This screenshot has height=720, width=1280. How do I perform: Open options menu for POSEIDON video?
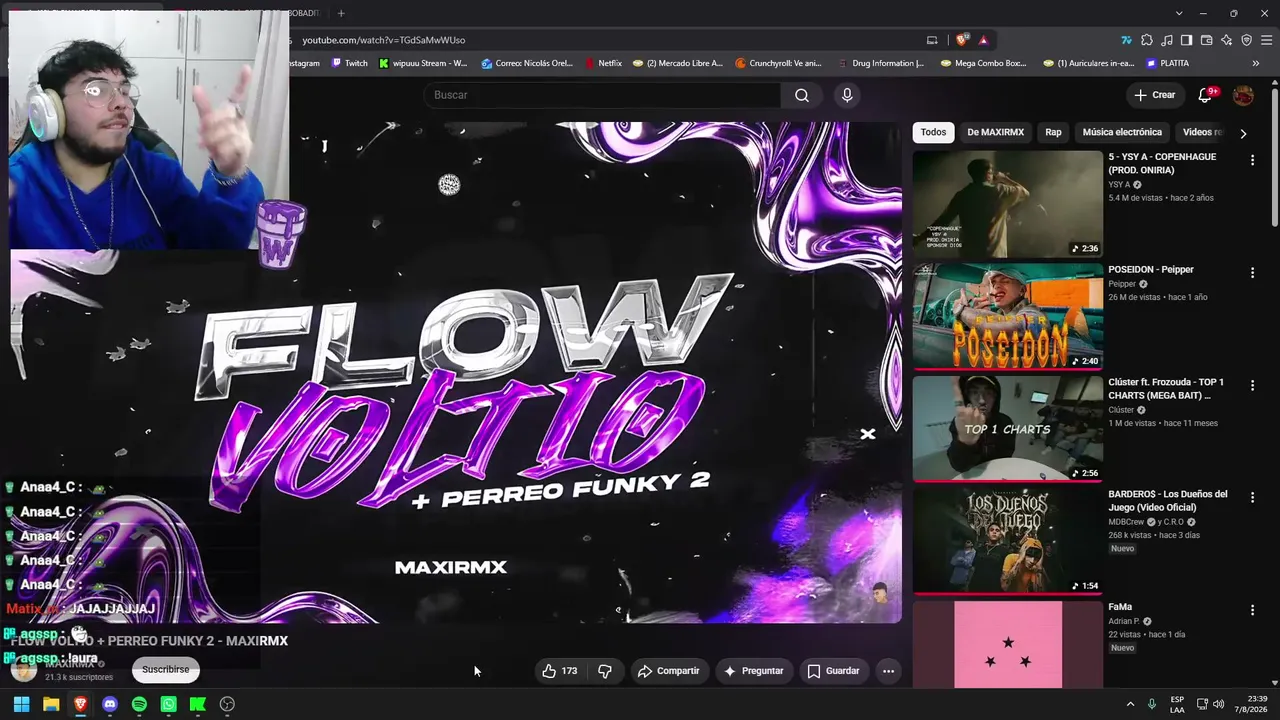pyautogui.click(x=1252, y=272)
